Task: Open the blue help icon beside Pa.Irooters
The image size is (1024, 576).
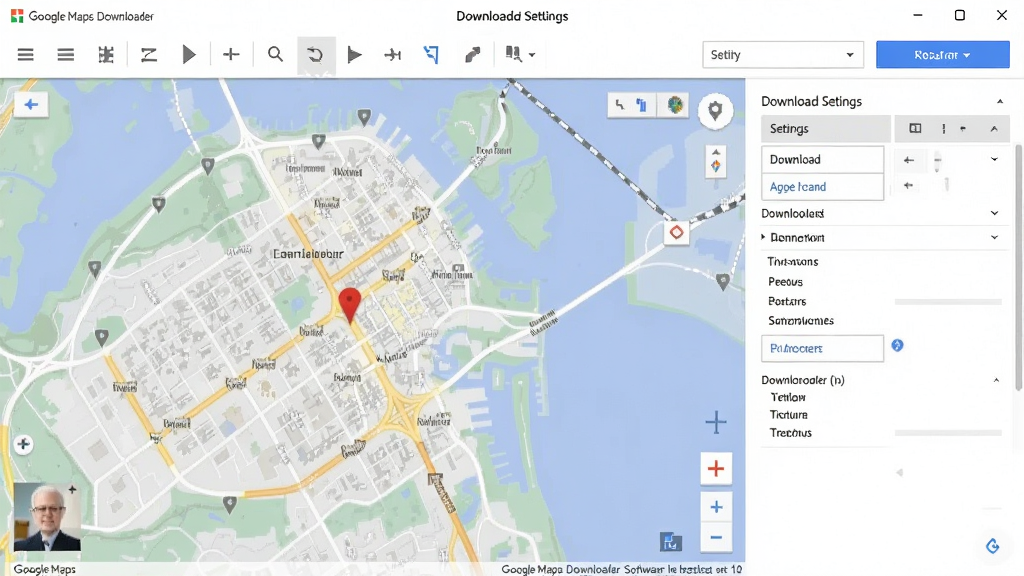Action: (x=897, y=345)
